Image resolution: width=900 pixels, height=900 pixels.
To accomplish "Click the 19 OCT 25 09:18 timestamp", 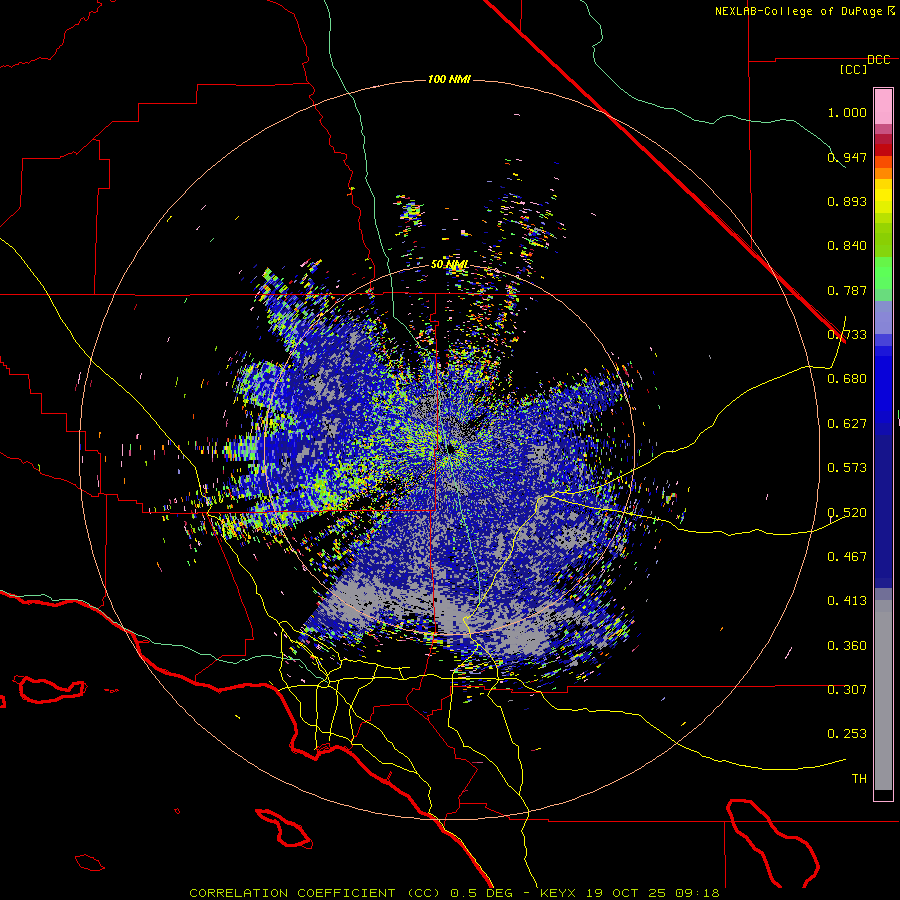I will click(x=653, y=893).
